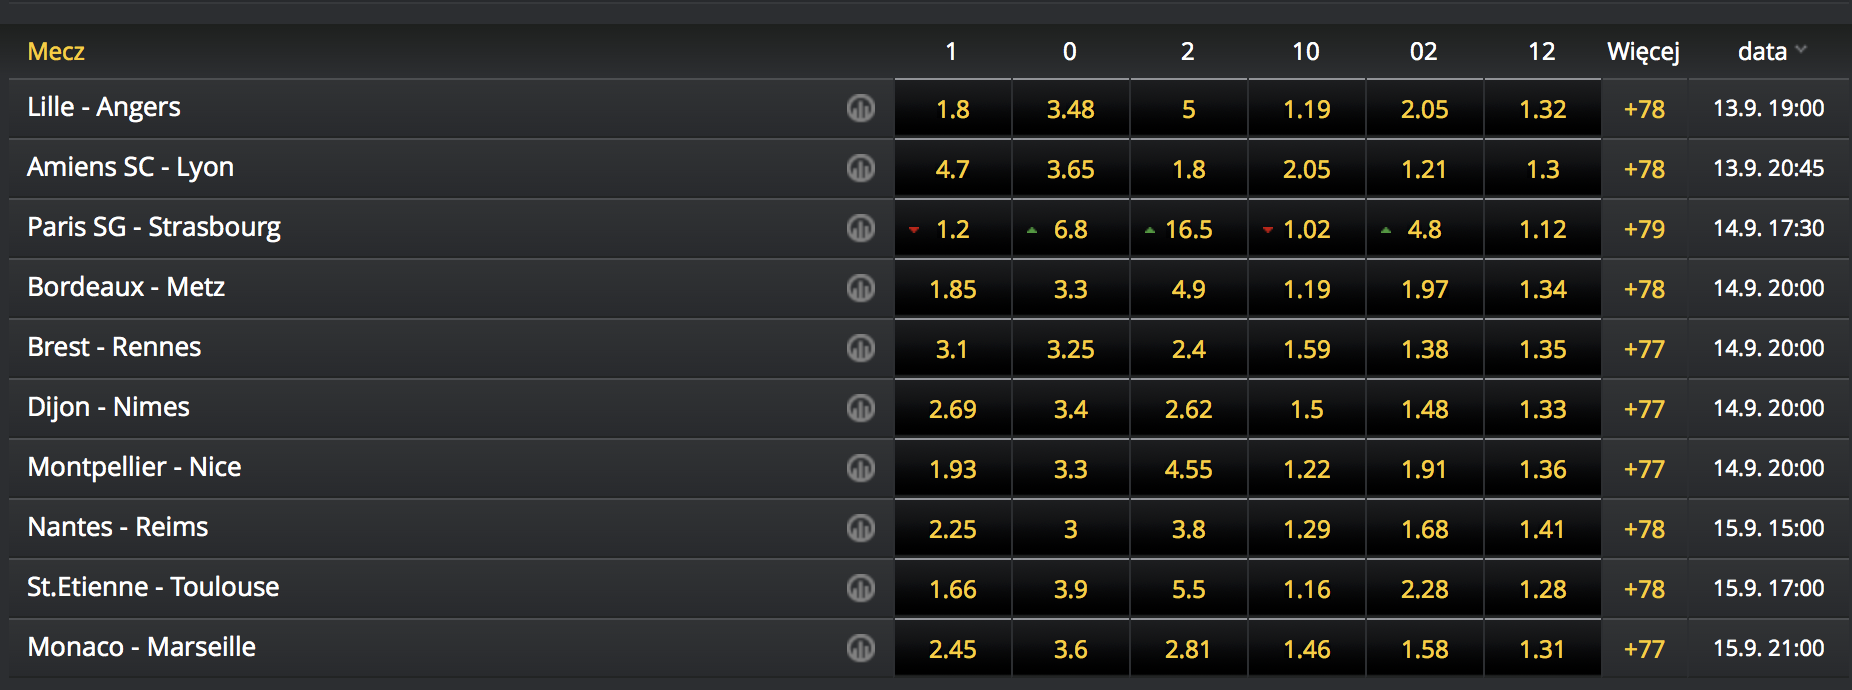Pick away win odds 1.8 for Lyon

pyautogui.click(x=1188, y=169)
